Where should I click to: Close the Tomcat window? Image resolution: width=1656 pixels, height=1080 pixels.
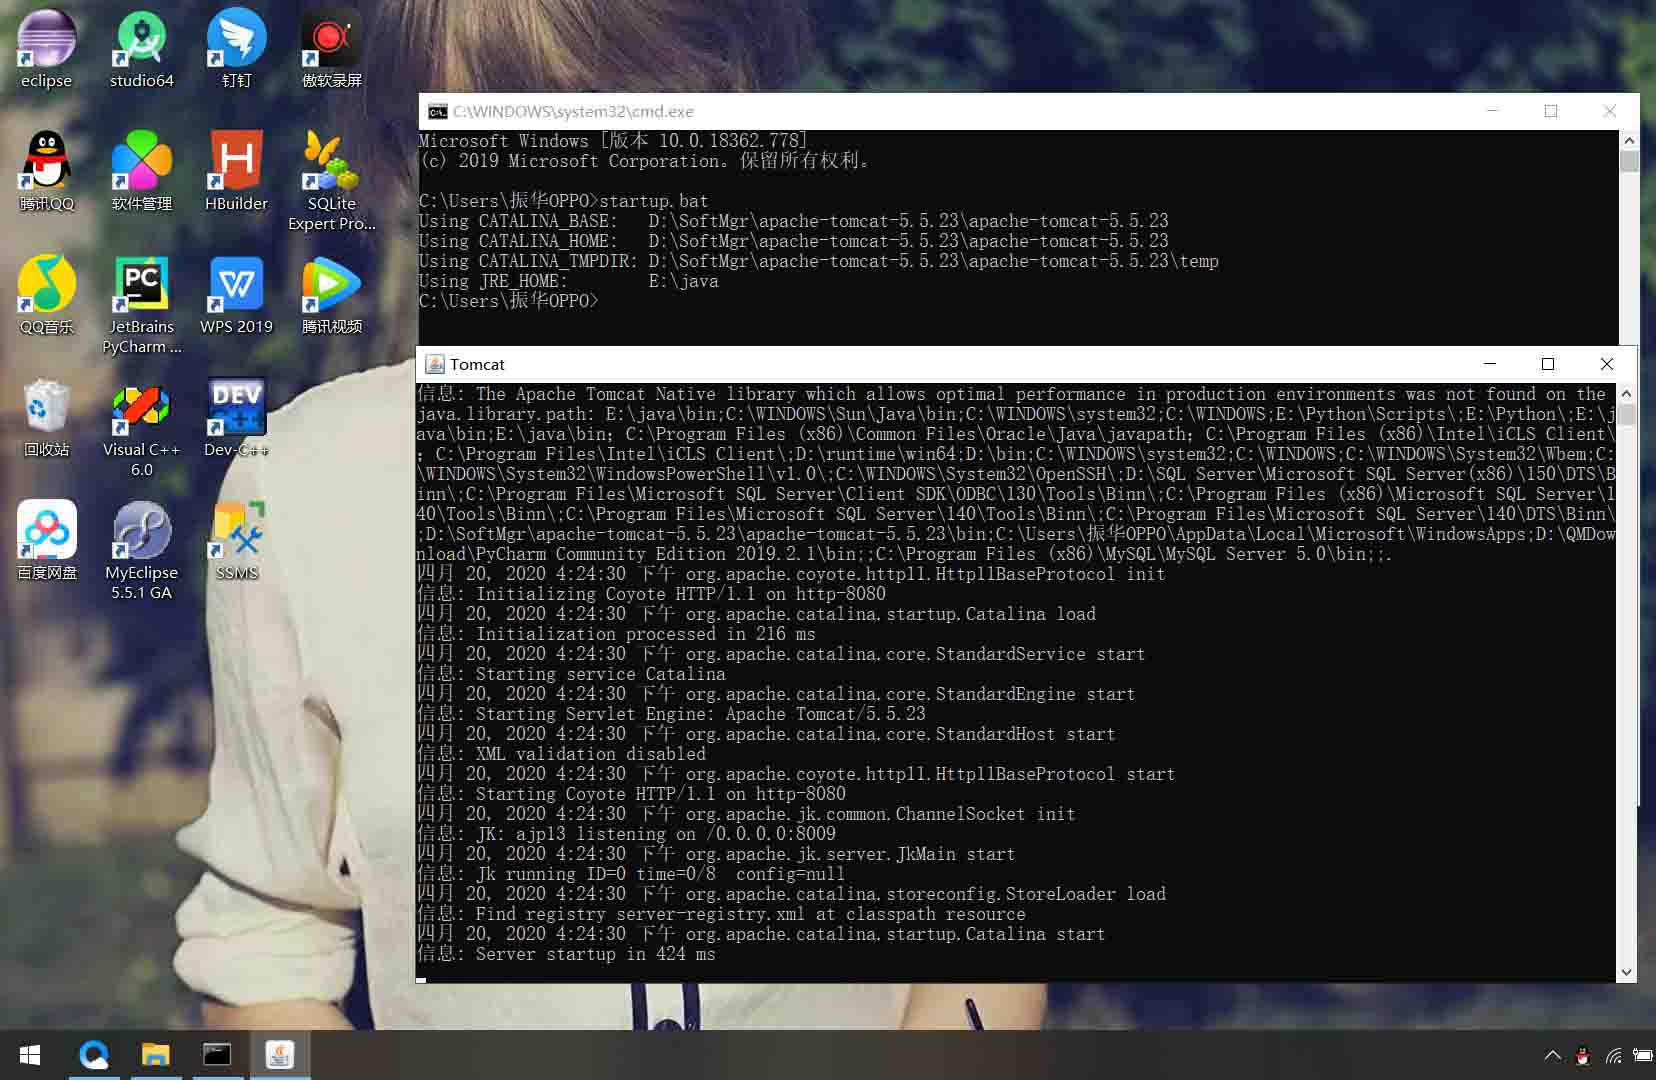click(x=1607, y=364)
